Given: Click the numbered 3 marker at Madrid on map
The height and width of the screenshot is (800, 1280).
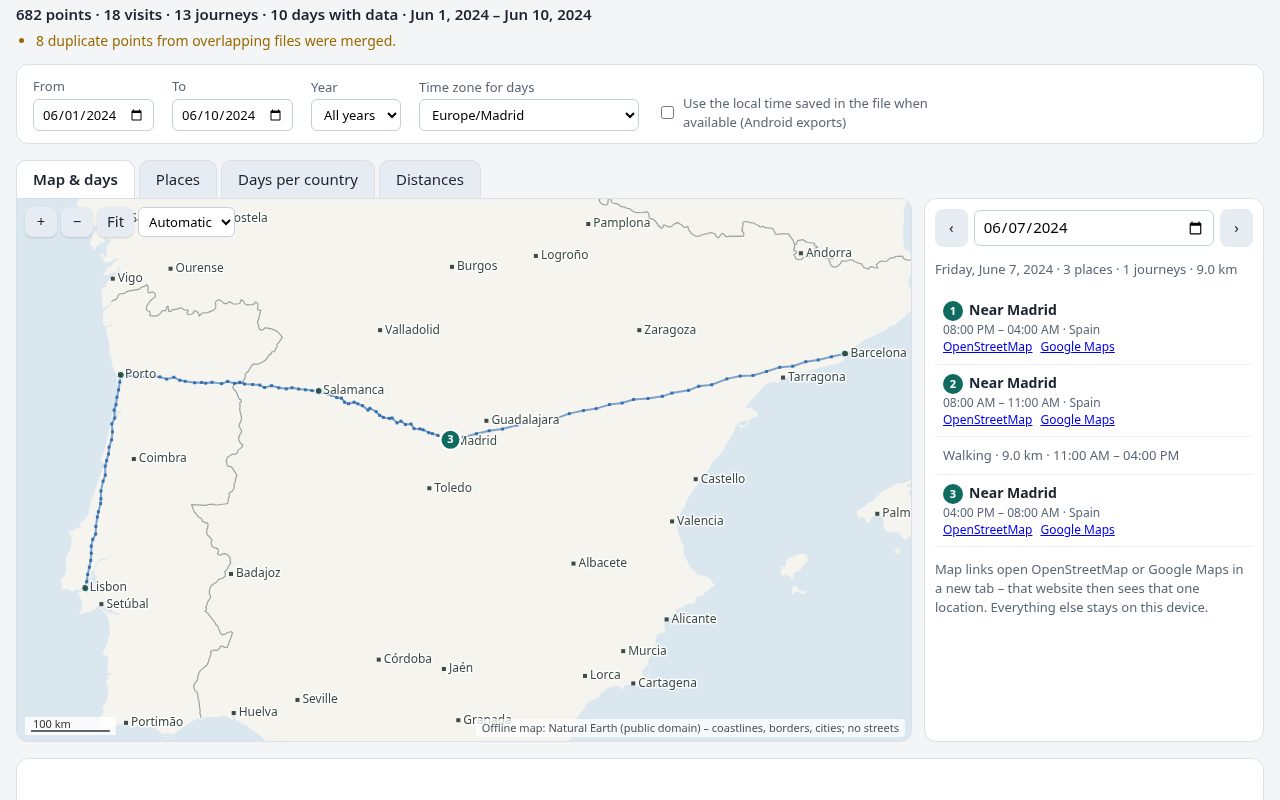Looking at the screenshot, I should pyautogui.click(x=450, y=439).
